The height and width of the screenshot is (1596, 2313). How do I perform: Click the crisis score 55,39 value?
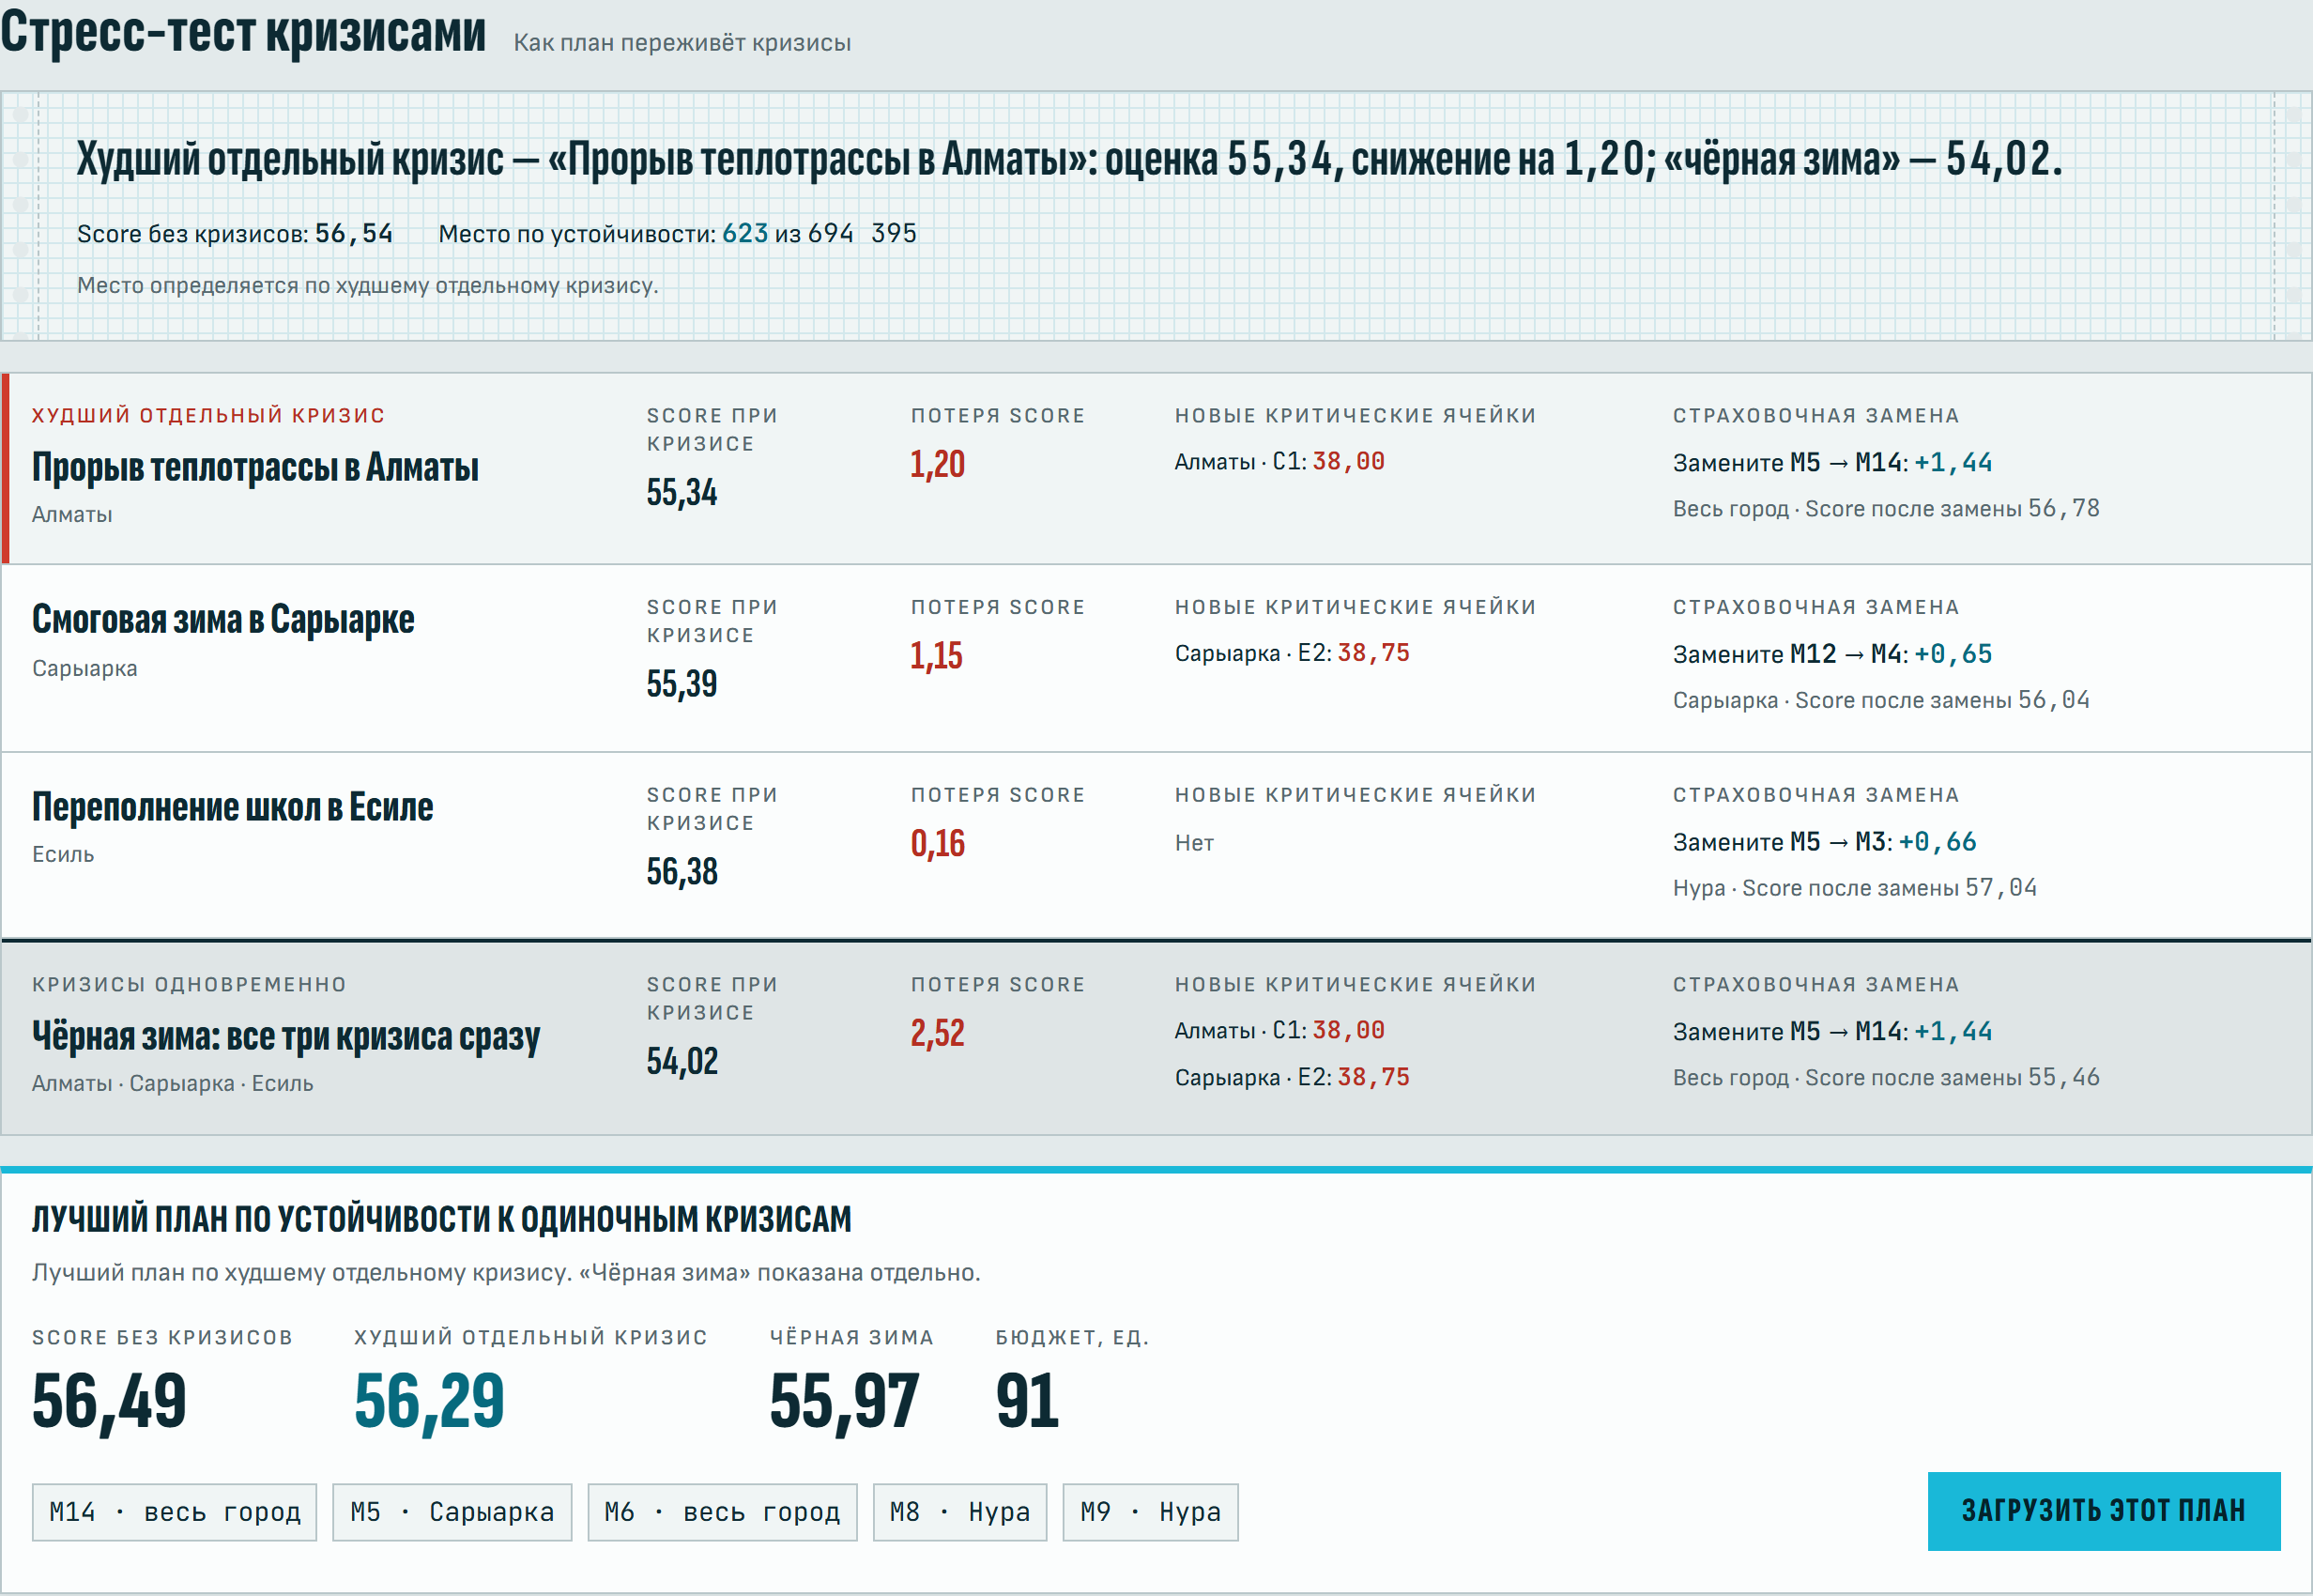click(682, 684)
